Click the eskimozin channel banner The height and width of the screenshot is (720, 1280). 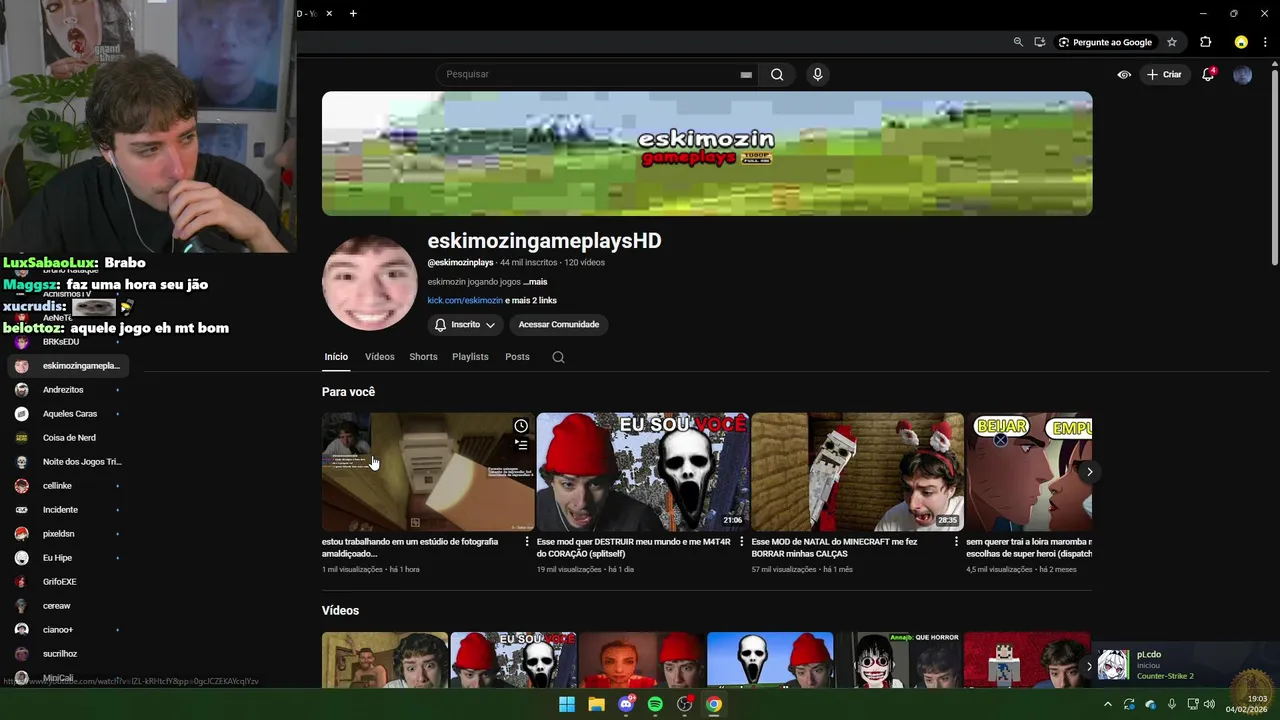tap(707, 153)
